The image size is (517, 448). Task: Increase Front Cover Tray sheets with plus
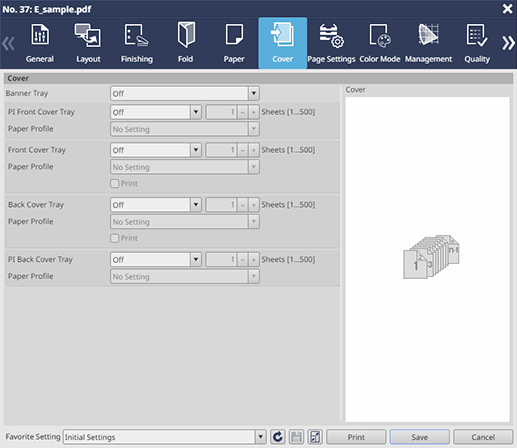(x=254, y=150)
